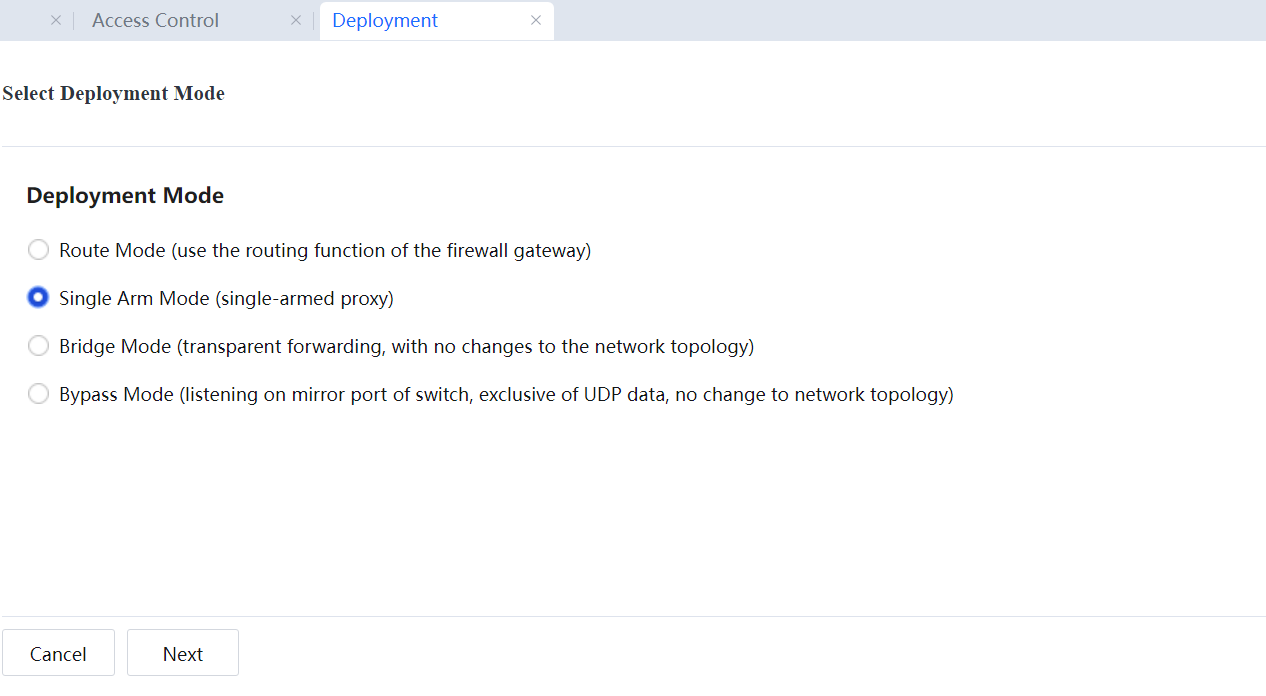Screen dimensions: 1266x696
Task: Select the Deployment tab
Action: point(385,21)
